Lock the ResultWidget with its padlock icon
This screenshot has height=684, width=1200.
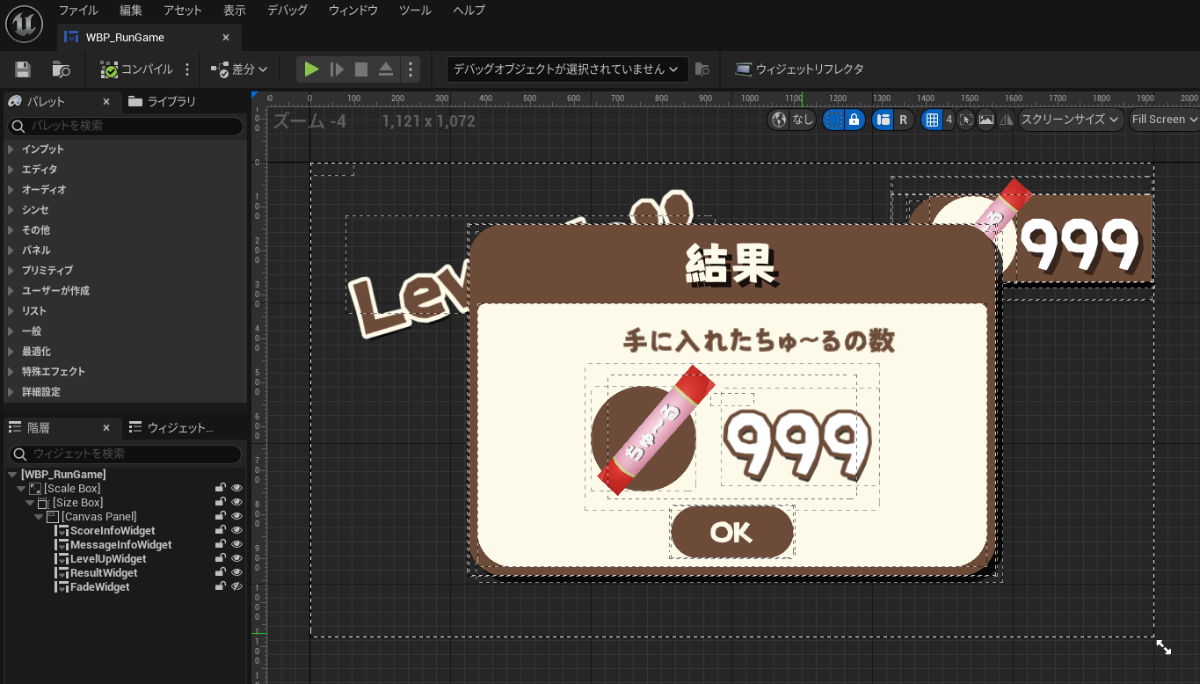pyautogui.click(x=220, y=573)
